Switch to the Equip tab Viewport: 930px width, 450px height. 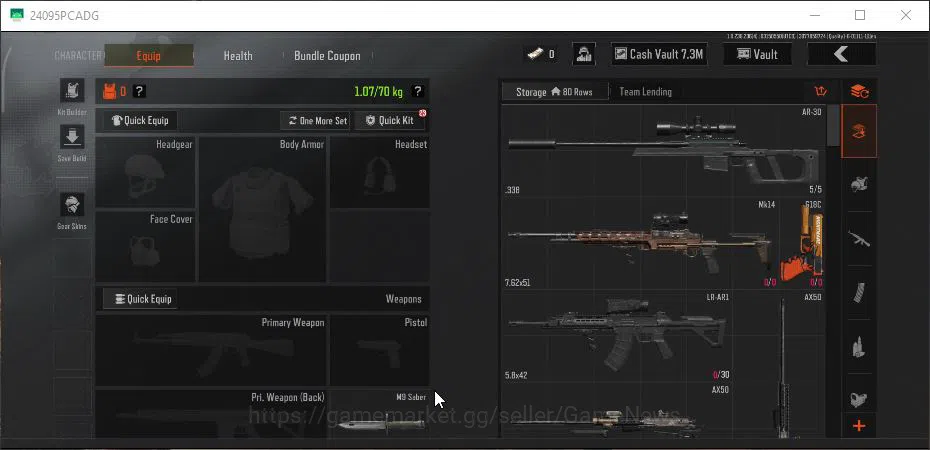pos(149,56)
